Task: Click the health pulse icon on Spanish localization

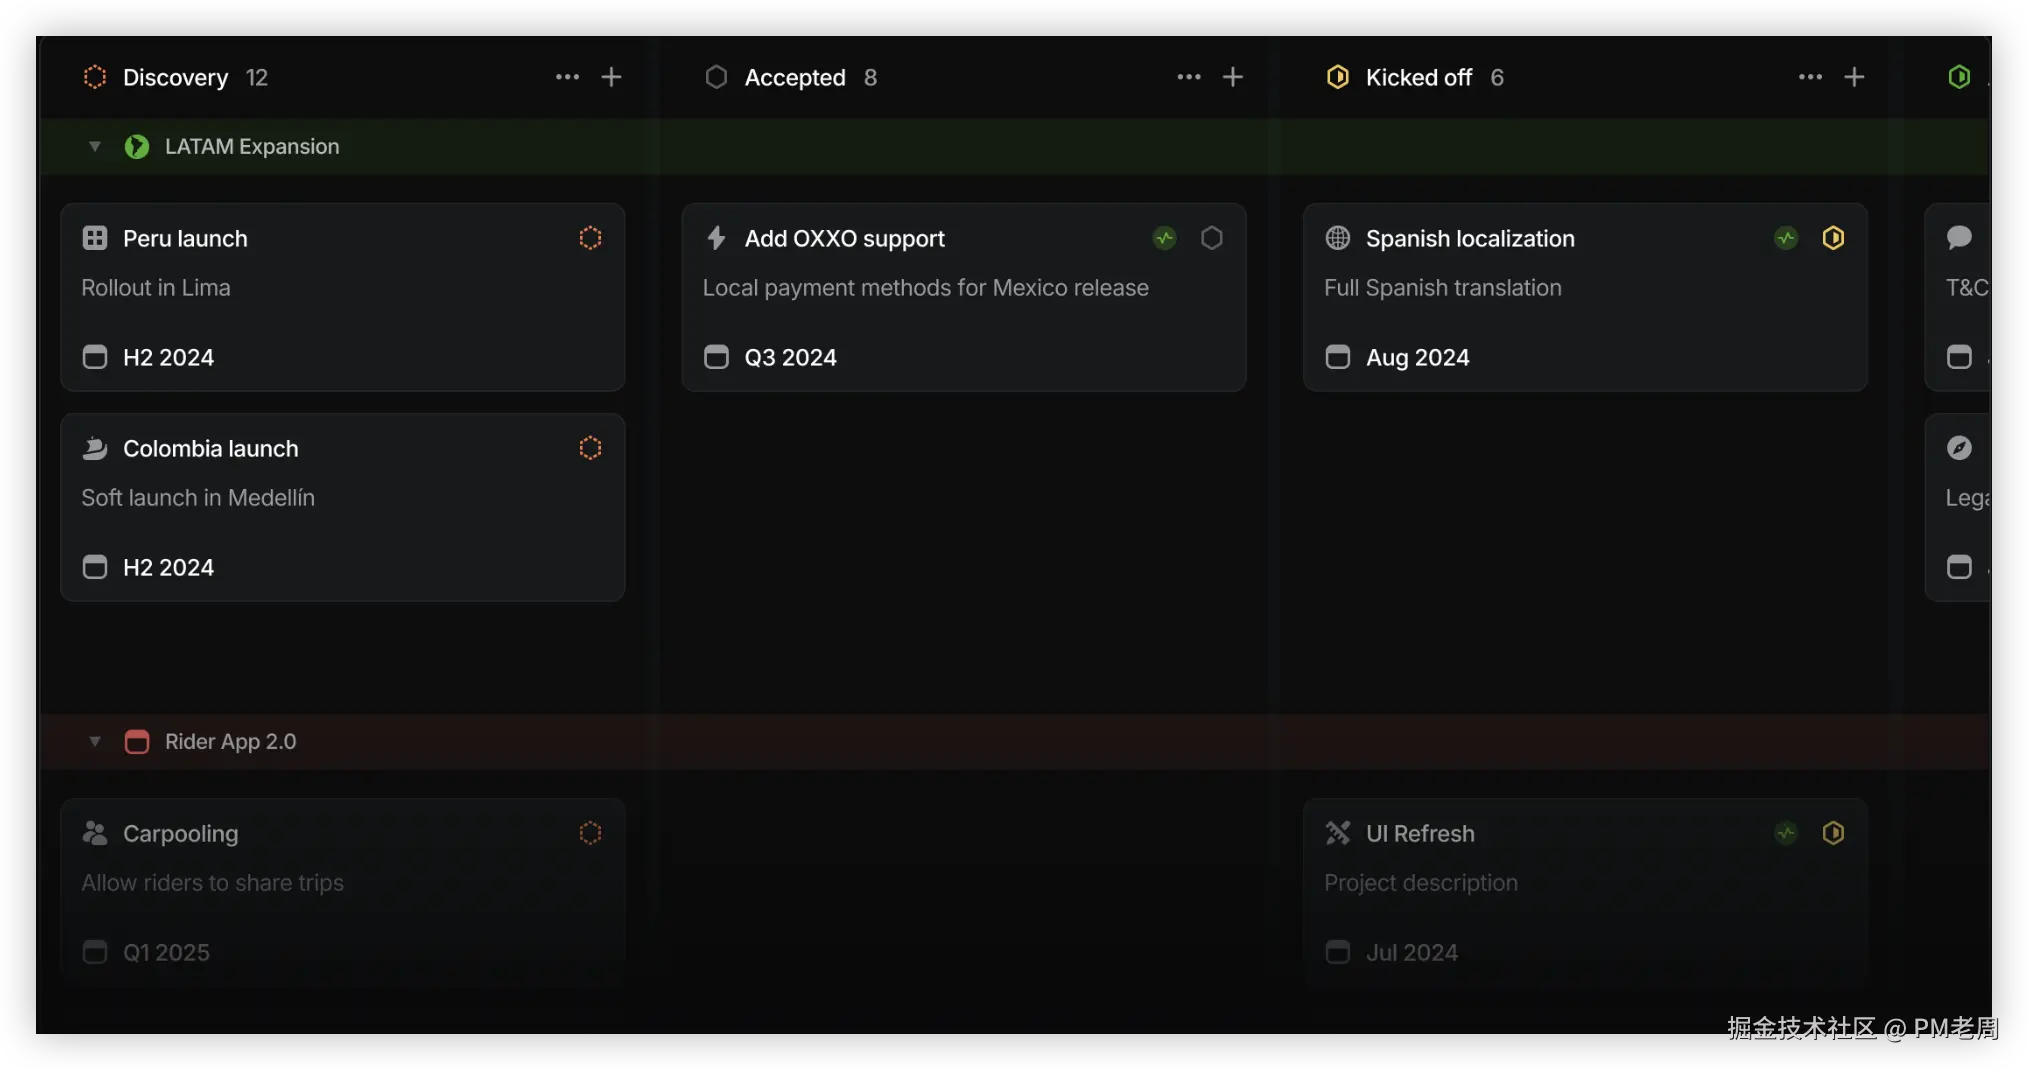Action: click(1786, 238)
